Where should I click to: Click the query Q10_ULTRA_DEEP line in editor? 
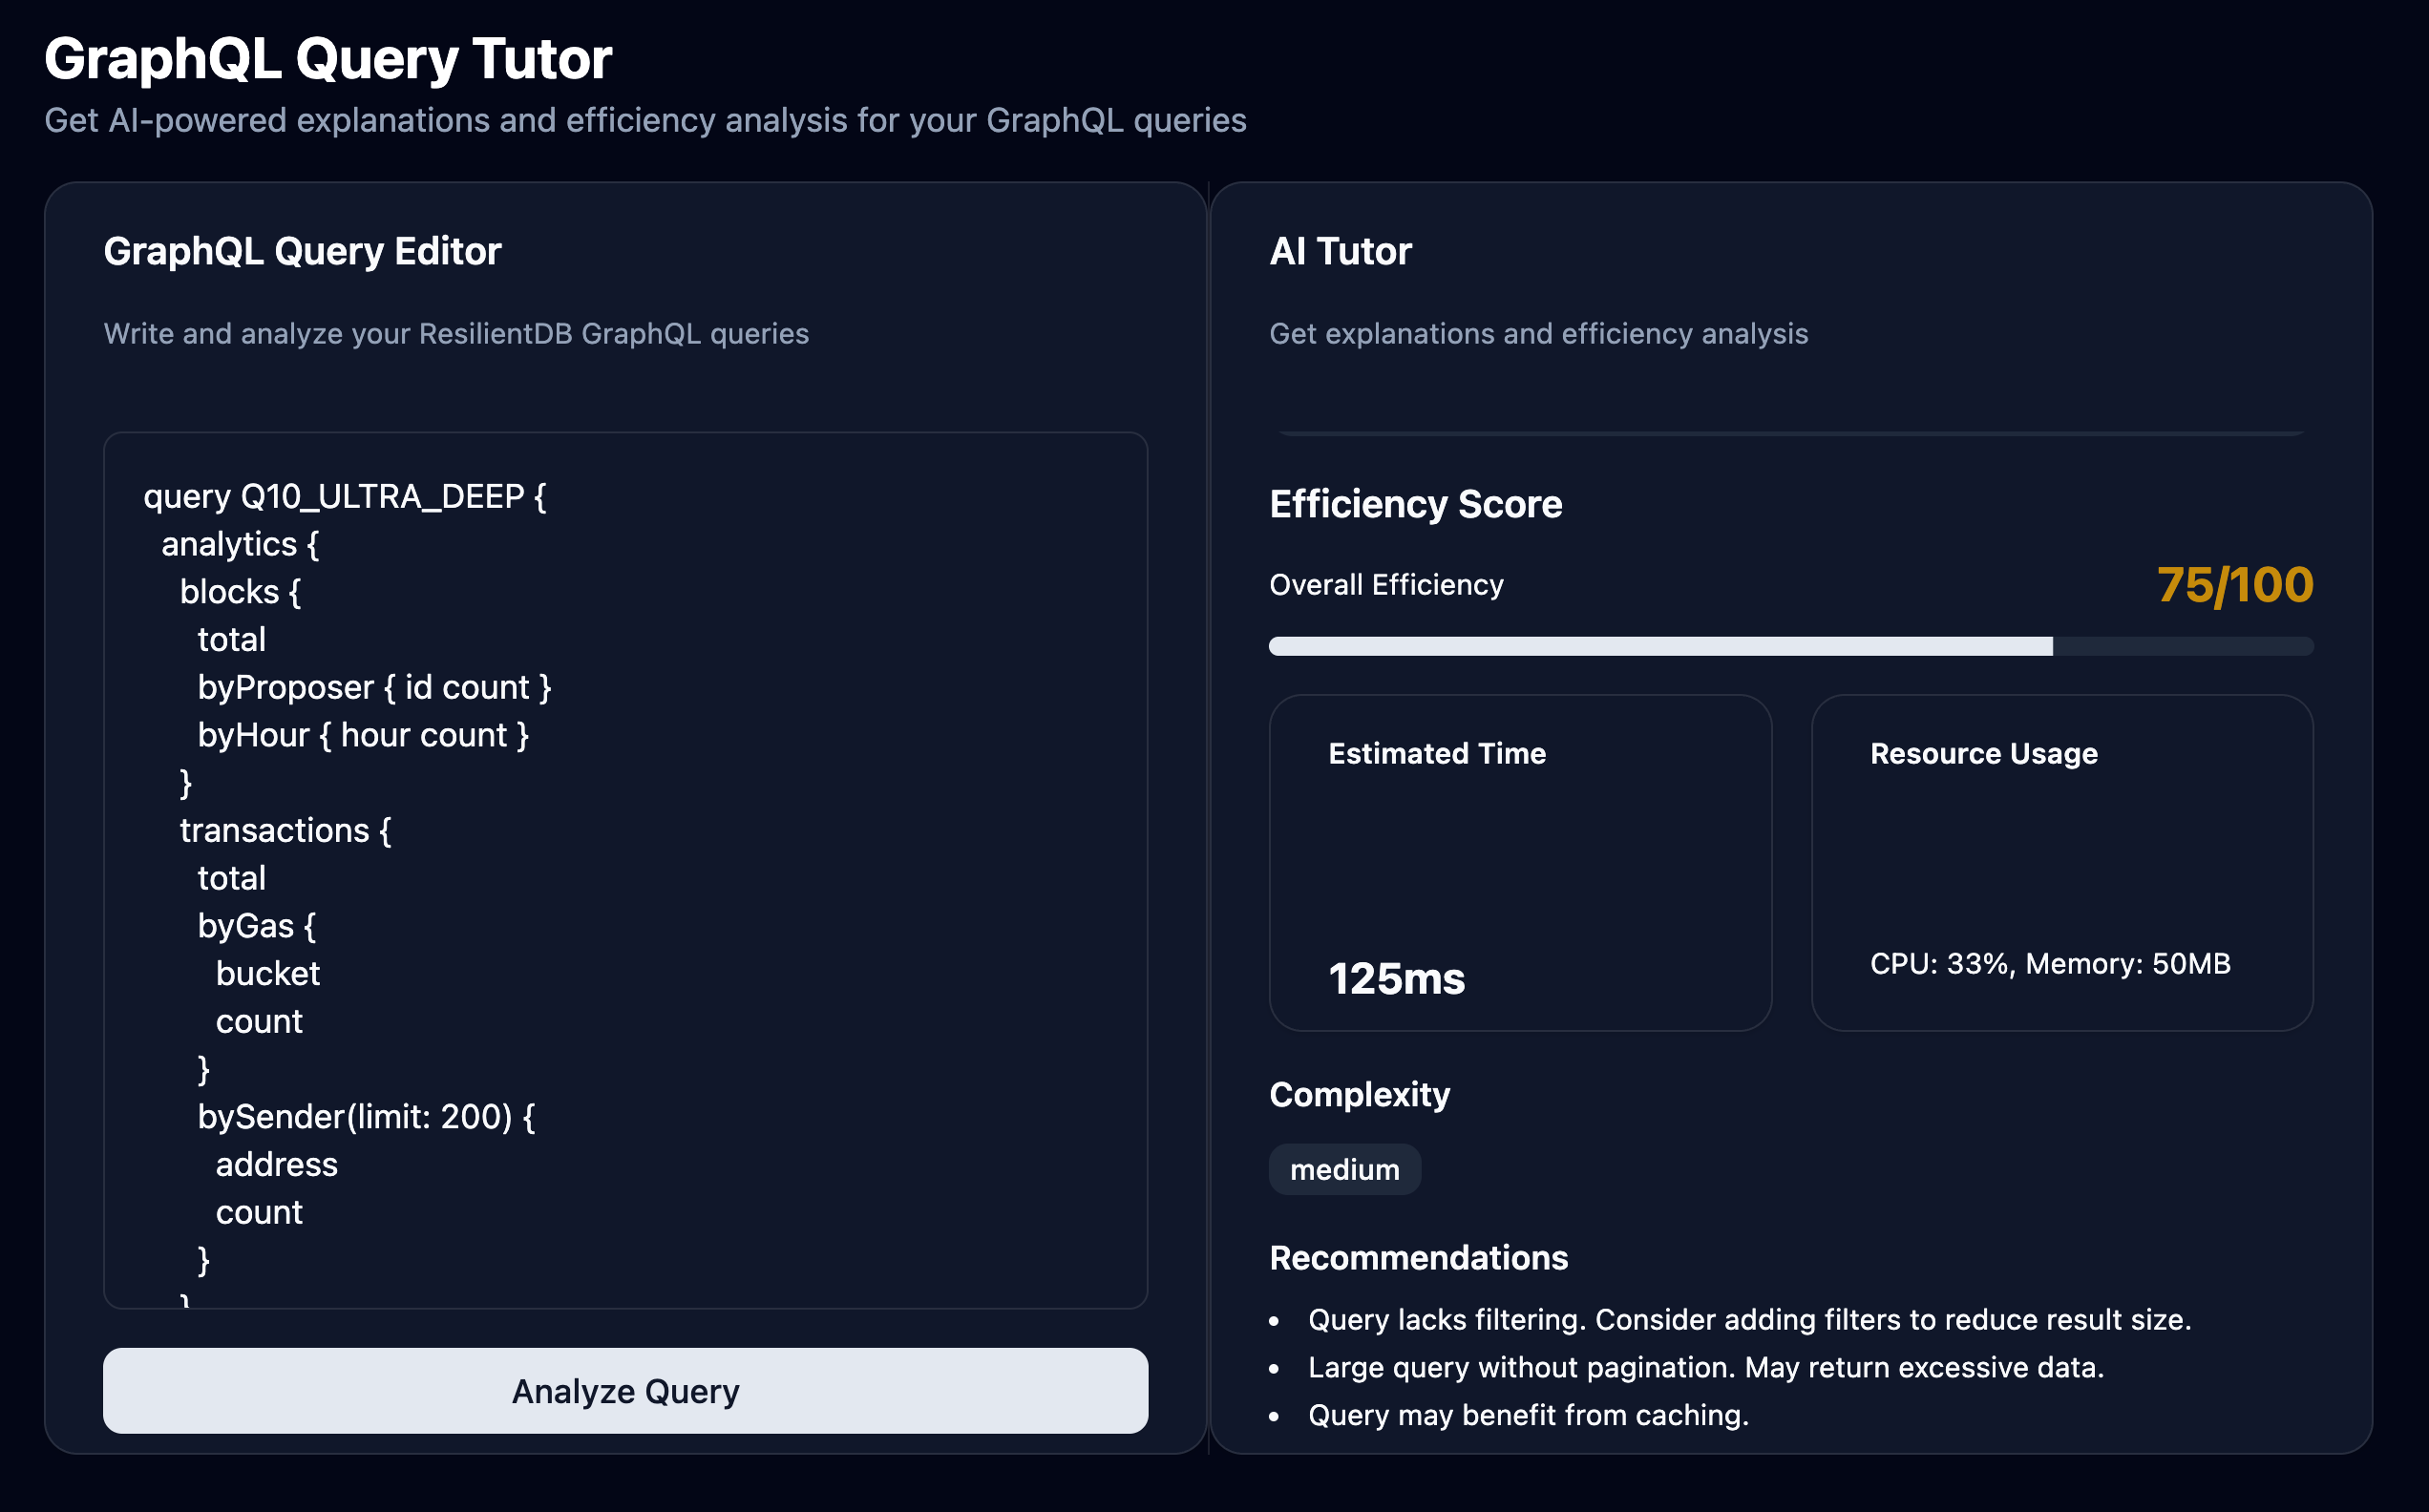coord(345,496)
